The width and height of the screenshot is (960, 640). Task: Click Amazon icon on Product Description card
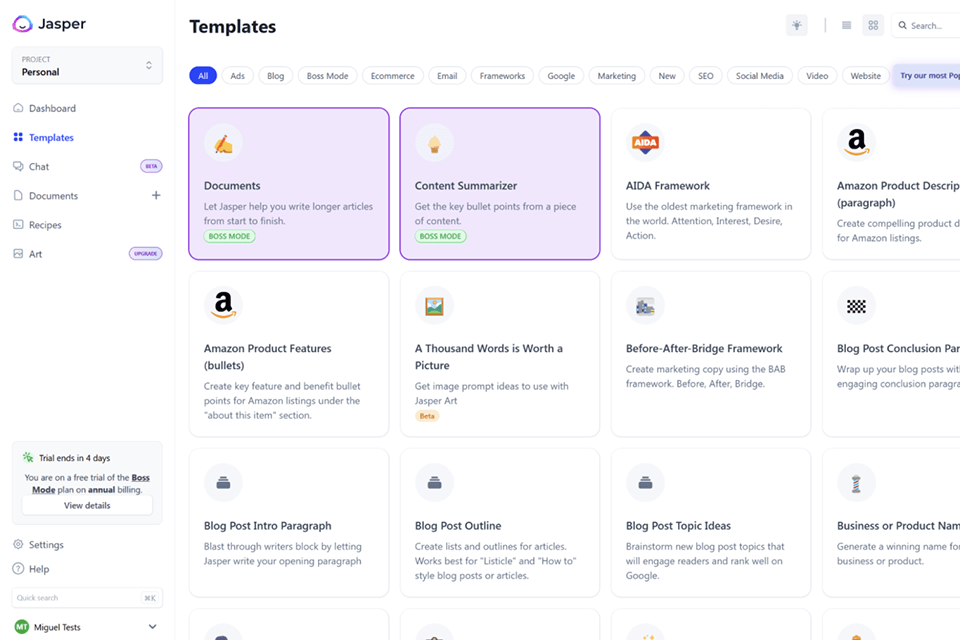coord(857,143)
